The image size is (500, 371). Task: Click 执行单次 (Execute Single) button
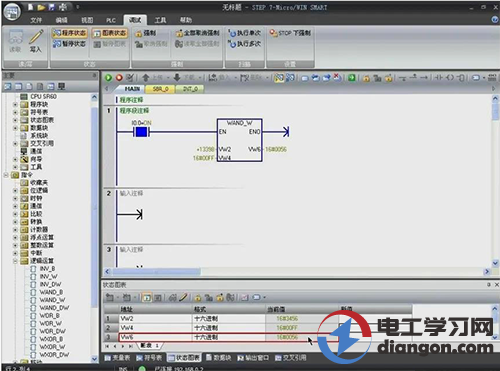coord(245,33)
